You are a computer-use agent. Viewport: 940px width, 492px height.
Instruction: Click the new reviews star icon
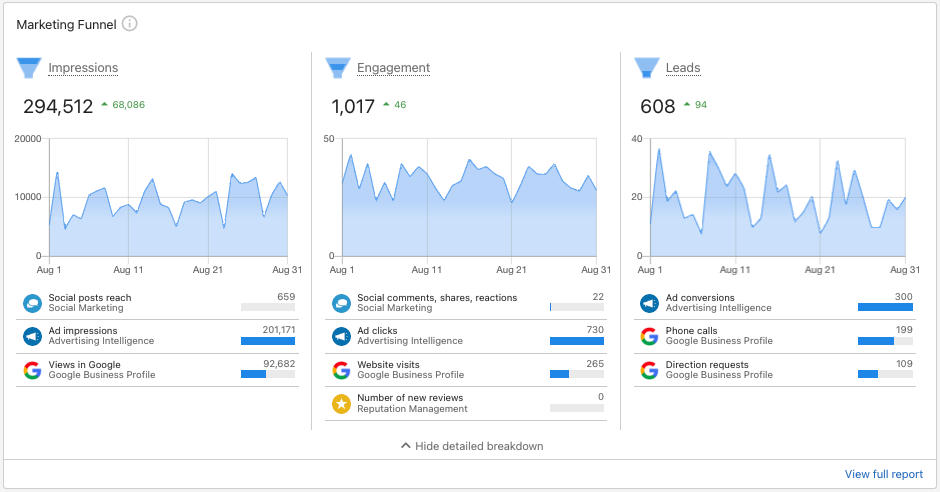341,404
